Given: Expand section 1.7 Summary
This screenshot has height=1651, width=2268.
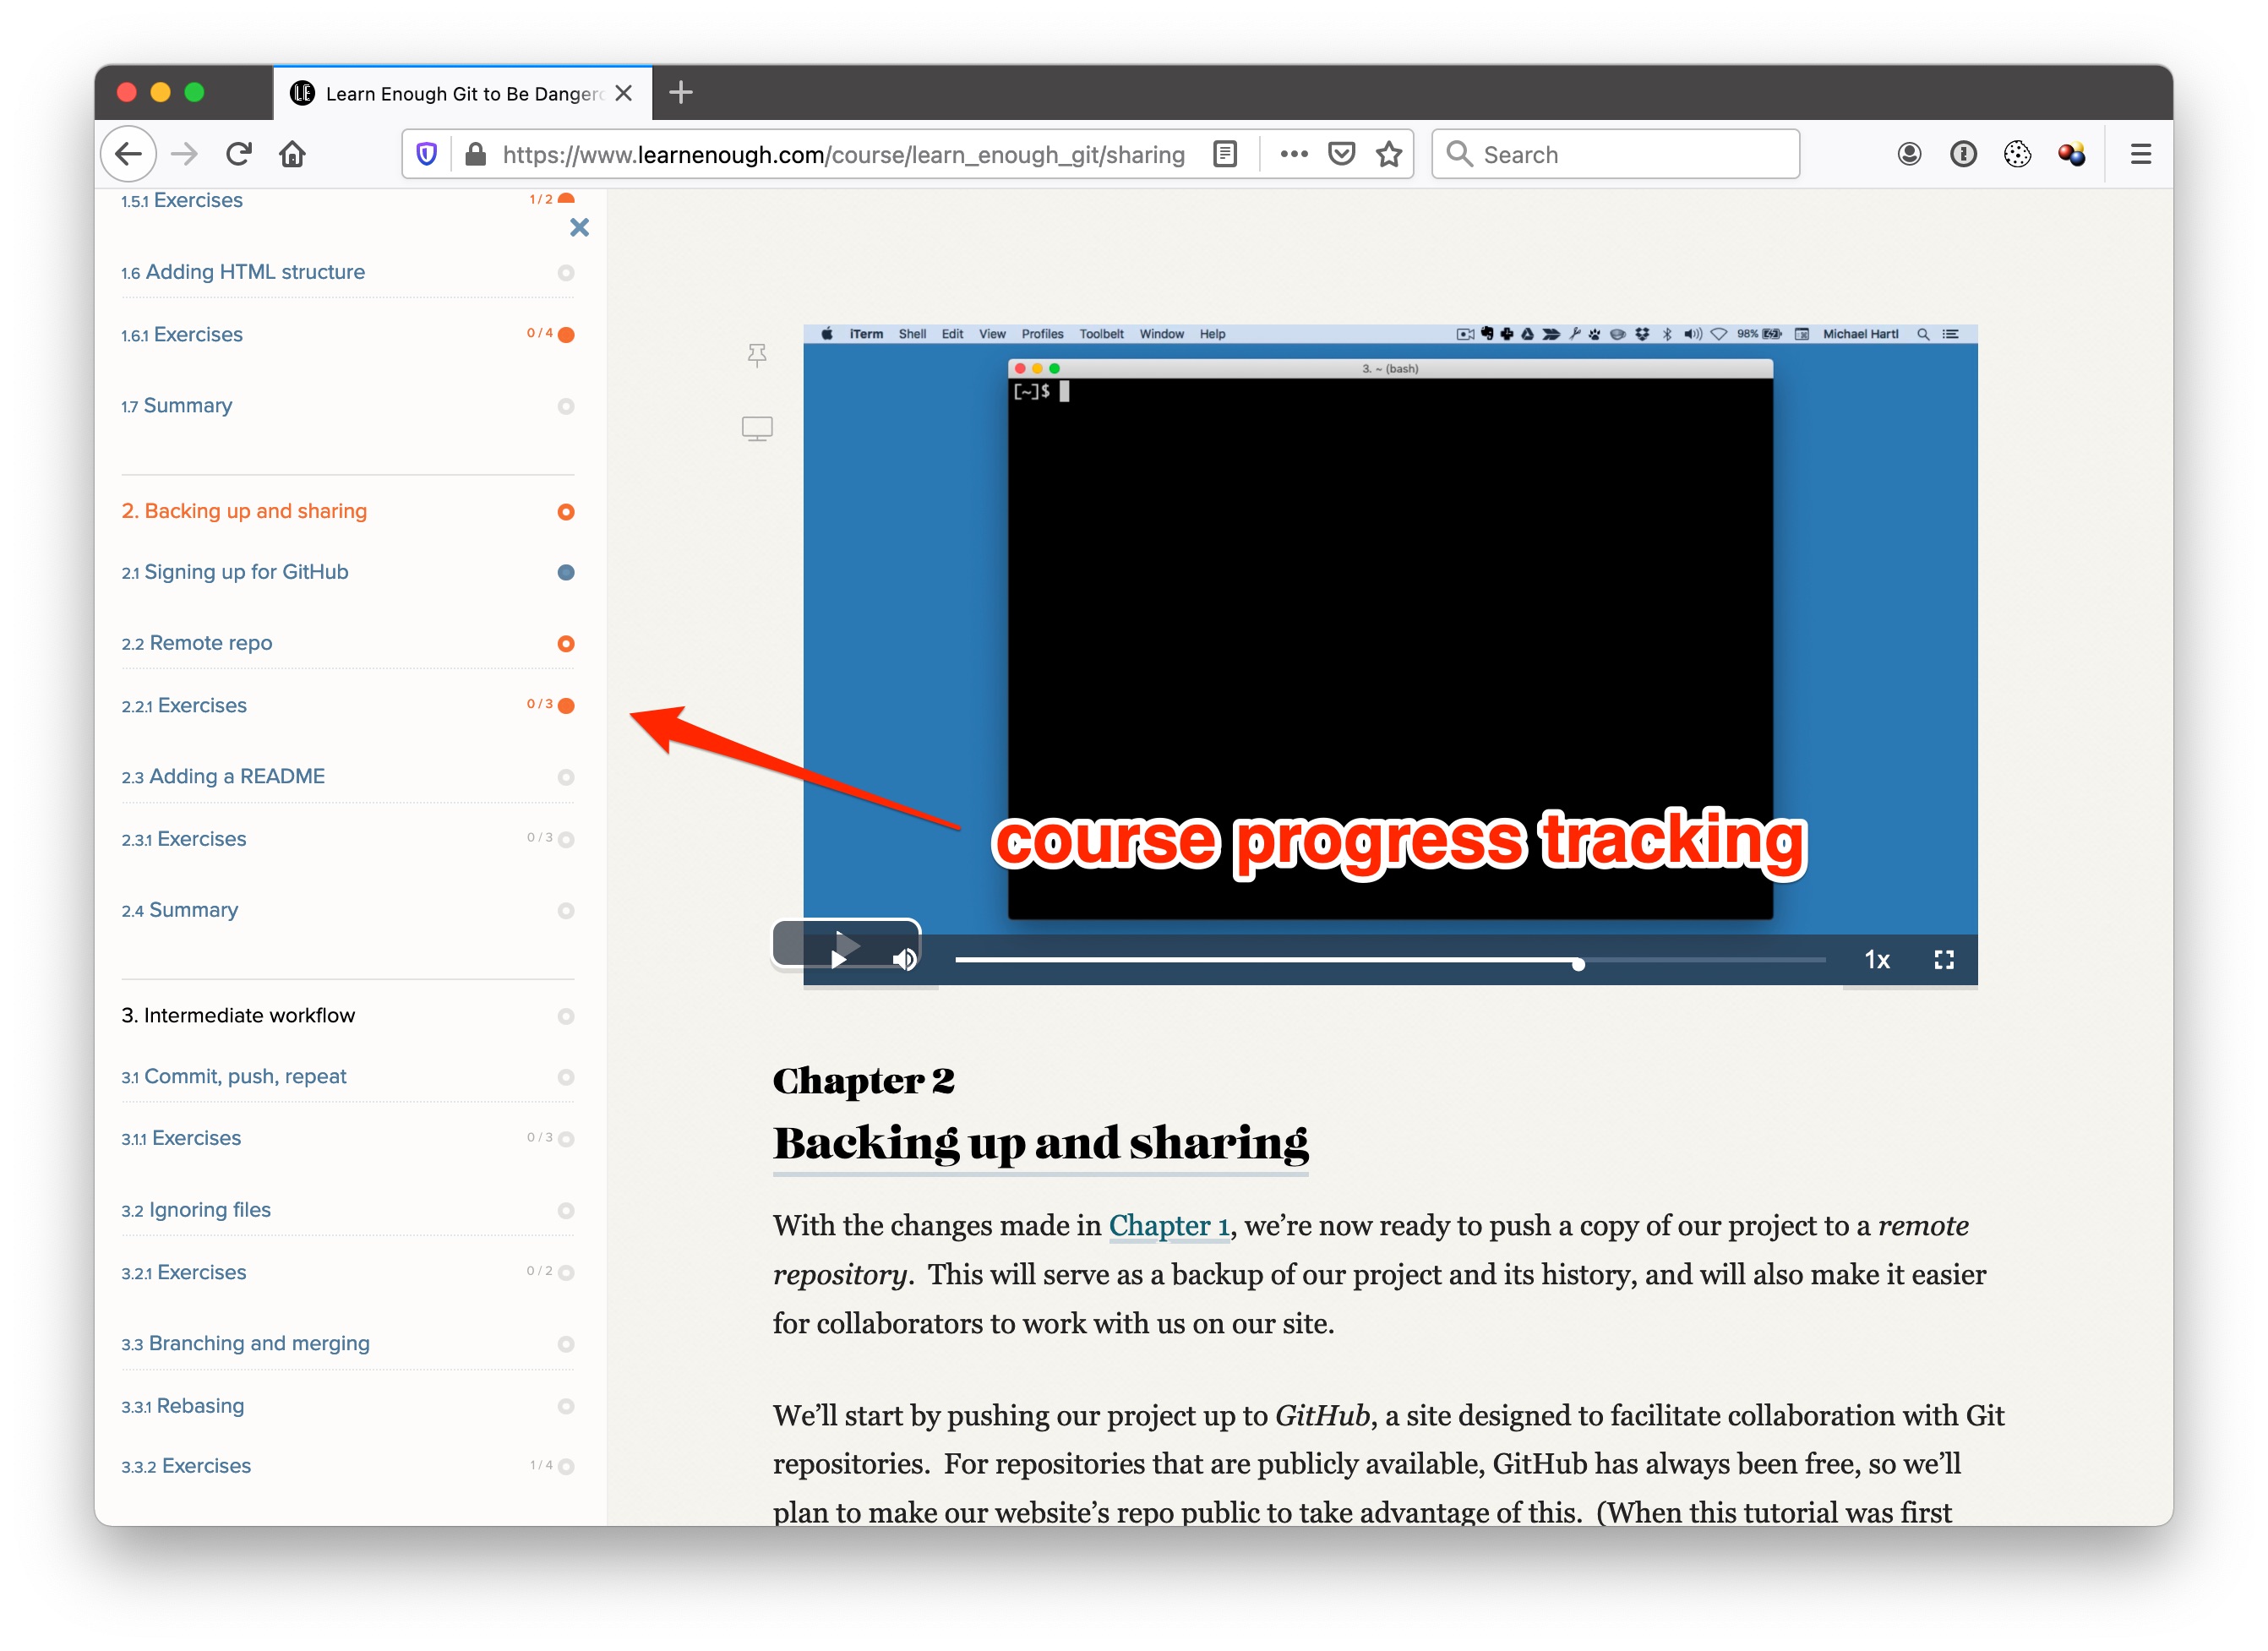Looking at the screenshot, I should tap(176, 405).
